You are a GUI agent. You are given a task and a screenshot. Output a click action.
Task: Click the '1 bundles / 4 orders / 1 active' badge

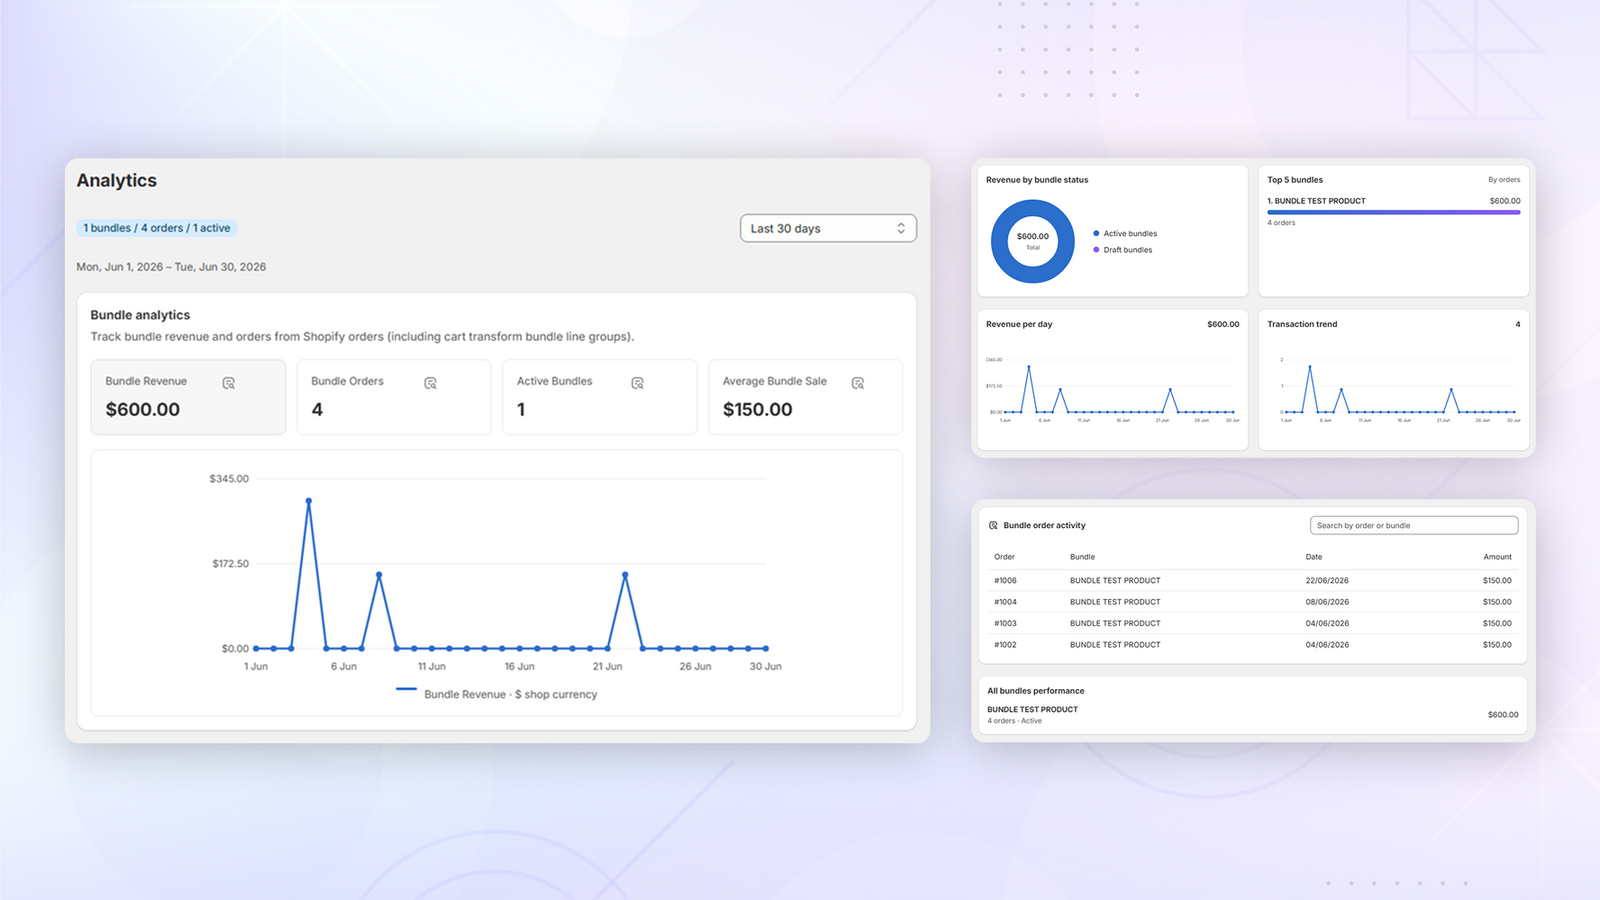pyautogui.click(x=156, y=228)
